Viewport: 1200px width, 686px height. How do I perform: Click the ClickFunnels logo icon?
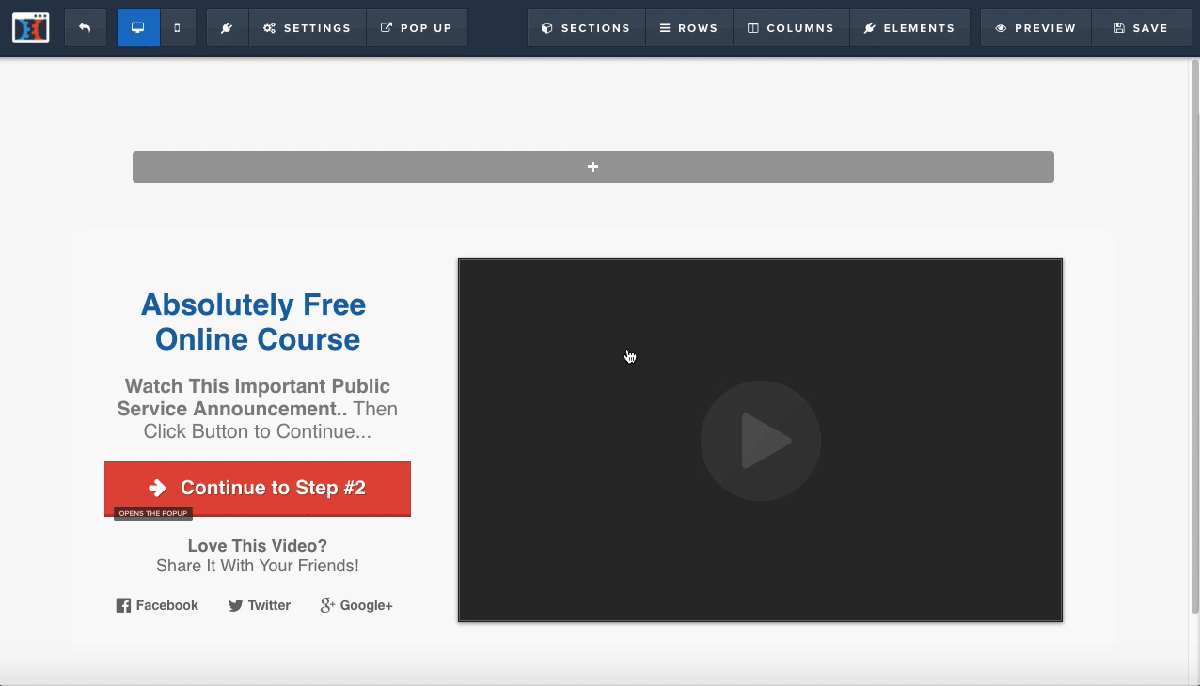click(x=30, y=27)
